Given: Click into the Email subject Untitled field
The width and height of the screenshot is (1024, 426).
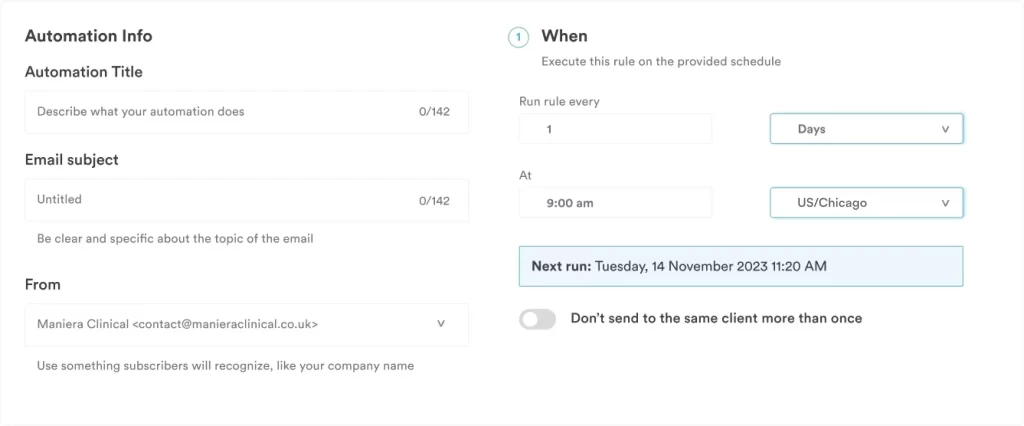Looking at the screenshot, I should (220, 200).
